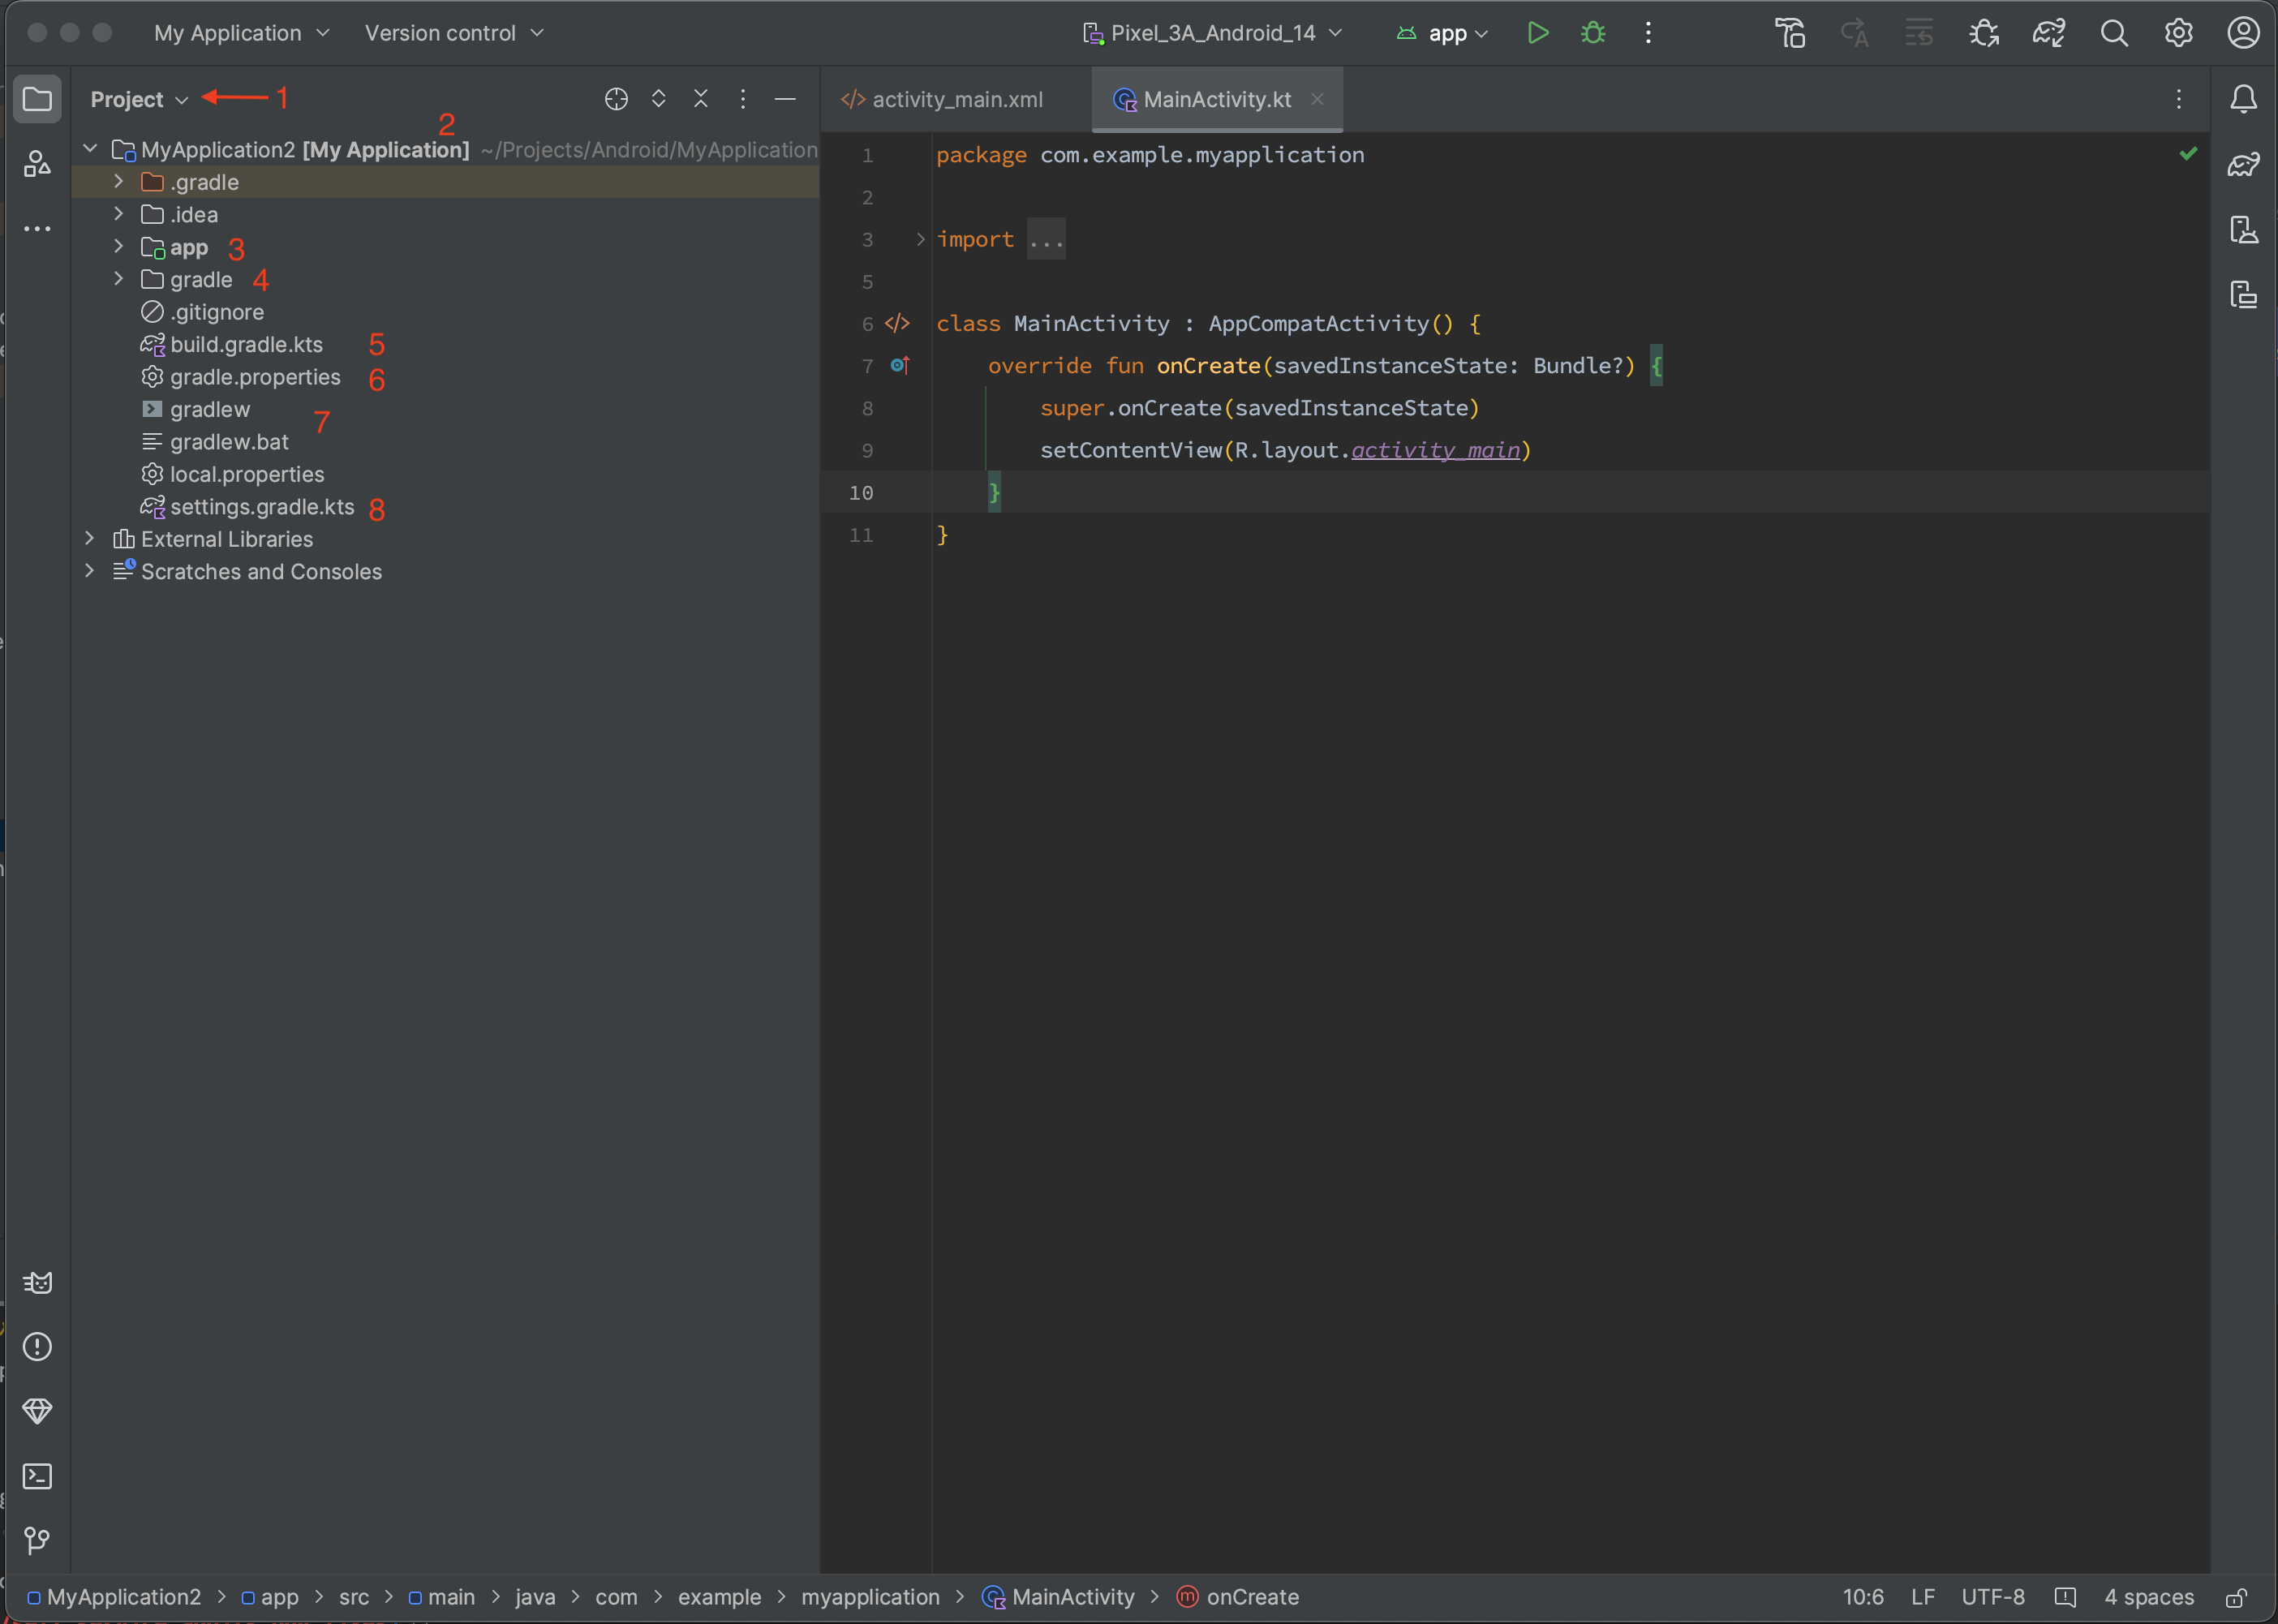2278x1624 pixels.
Task: Open the Debugger tool icon
Action: (x=1594, y=32)
